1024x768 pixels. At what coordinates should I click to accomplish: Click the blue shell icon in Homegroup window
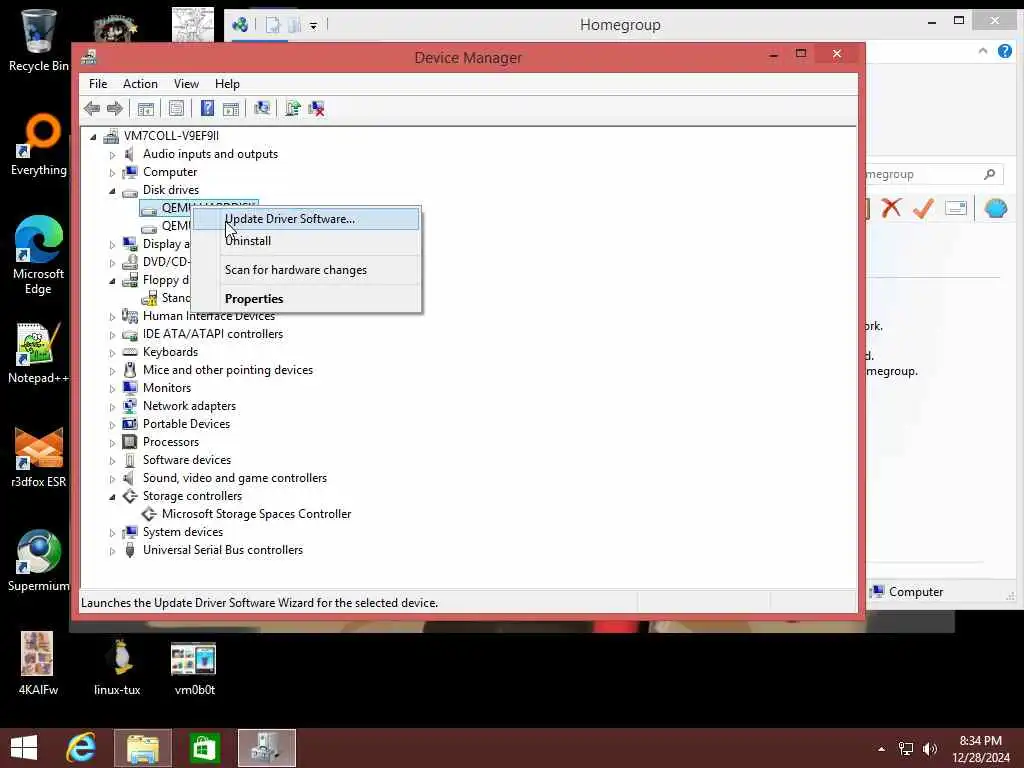point(996,208)
